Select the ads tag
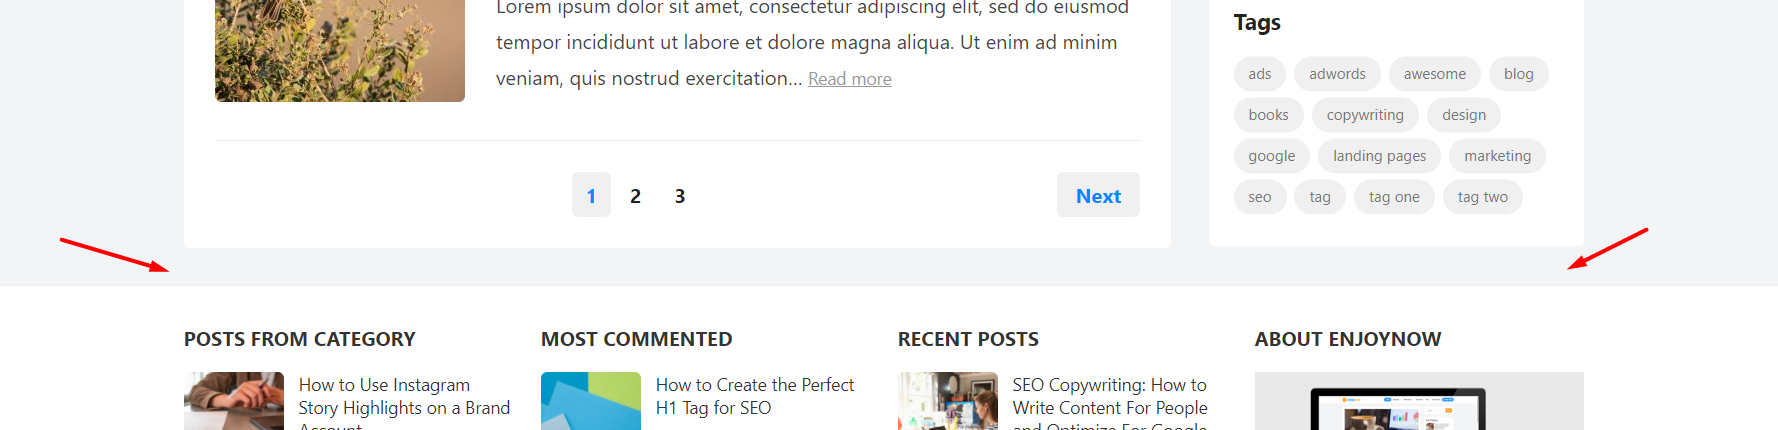Viewport: 1778px width, 430px height. point(1260,74)
